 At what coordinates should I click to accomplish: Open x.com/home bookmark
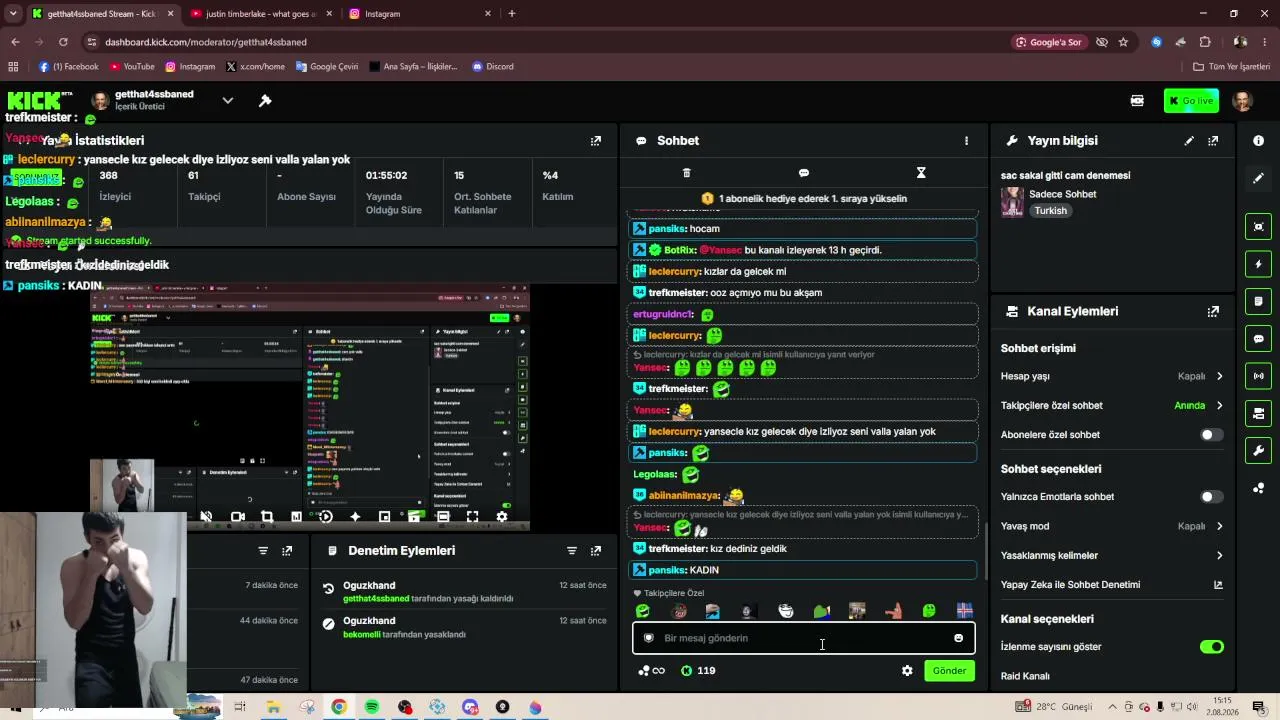coord(256,67)
